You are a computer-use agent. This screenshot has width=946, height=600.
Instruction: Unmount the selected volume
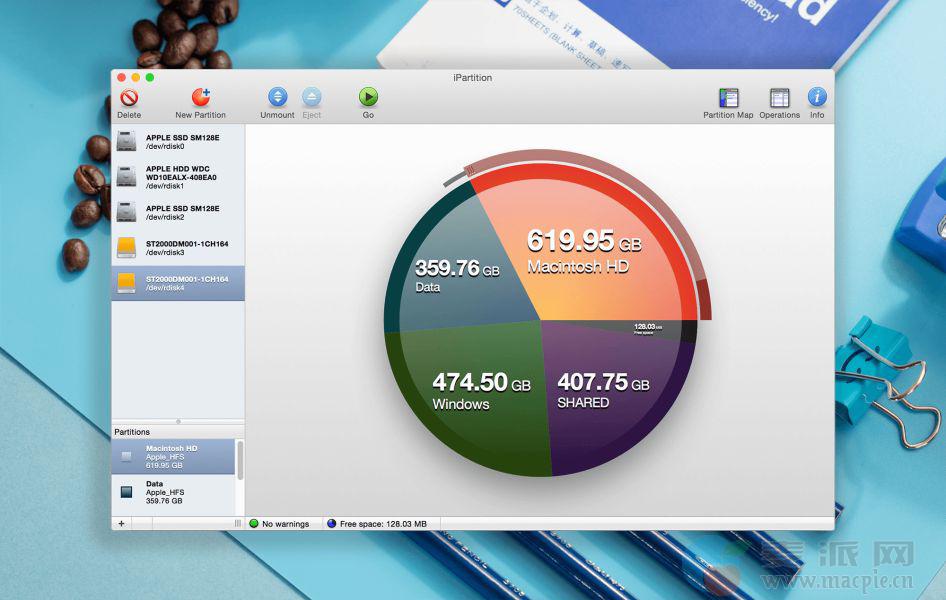coord(277,98)
